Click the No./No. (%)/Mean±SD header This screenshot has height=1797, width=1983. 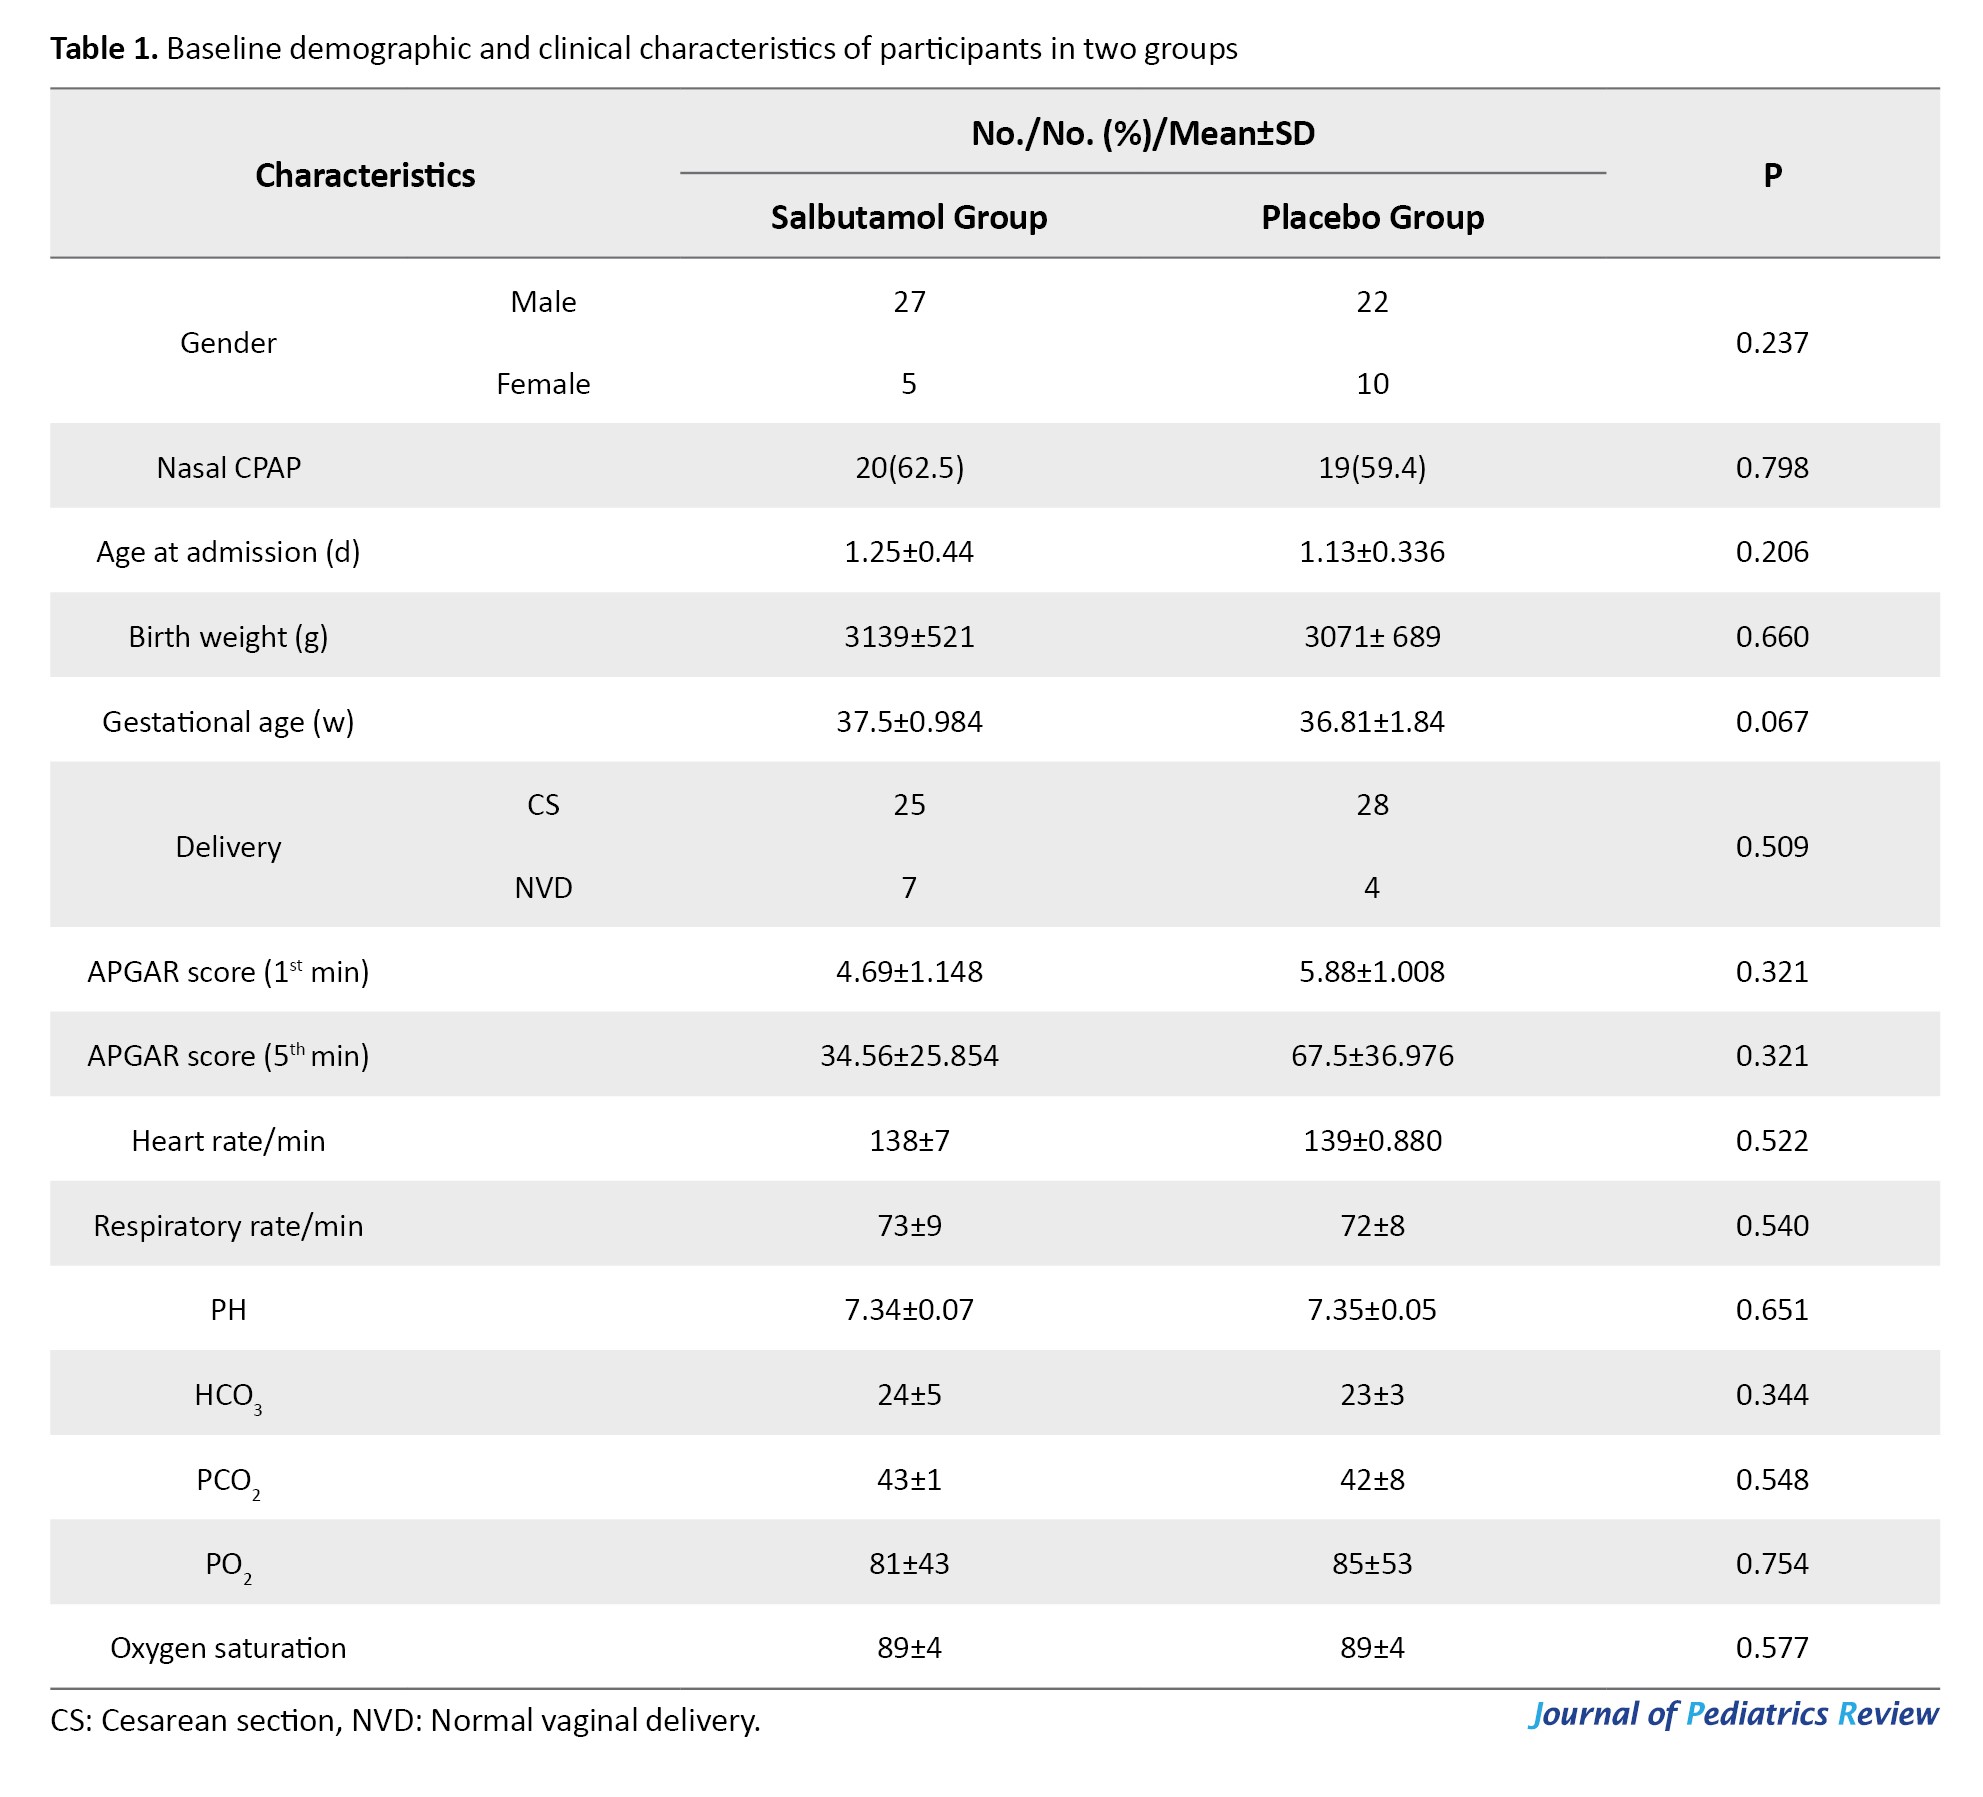(x=1142, y=133)
